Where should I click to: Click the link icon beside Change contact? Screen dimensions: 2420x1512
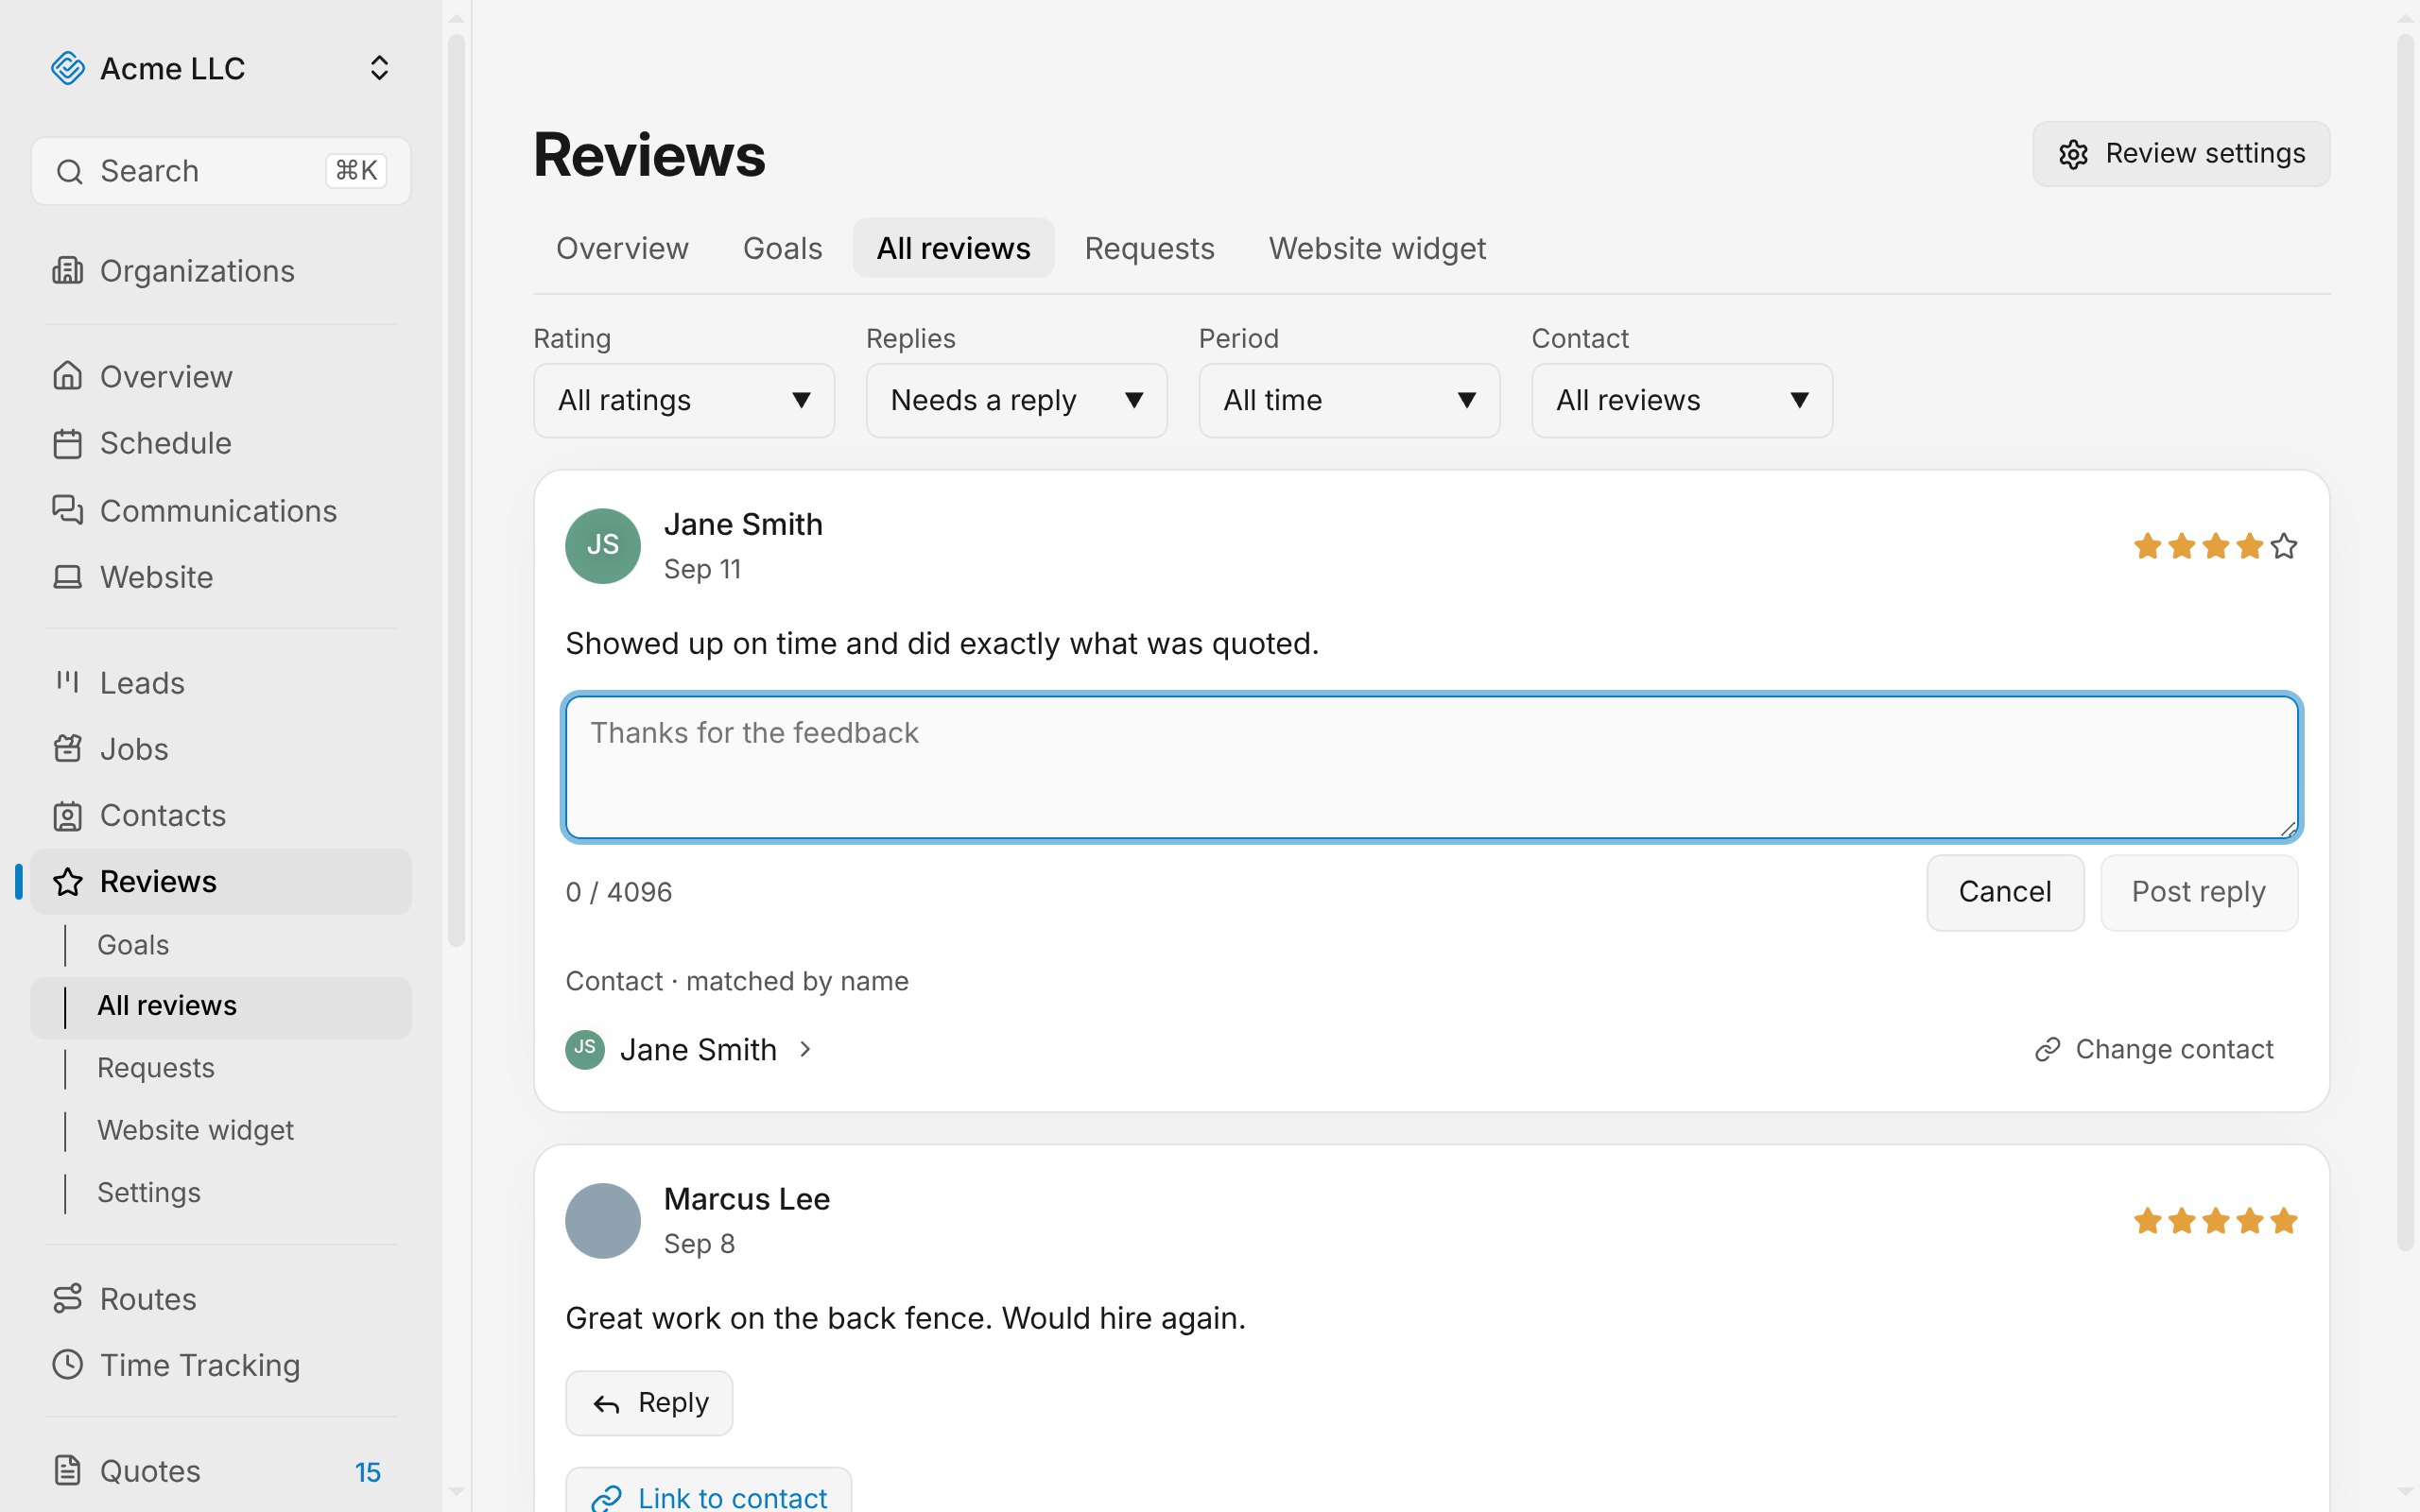pos(2047,1049)
